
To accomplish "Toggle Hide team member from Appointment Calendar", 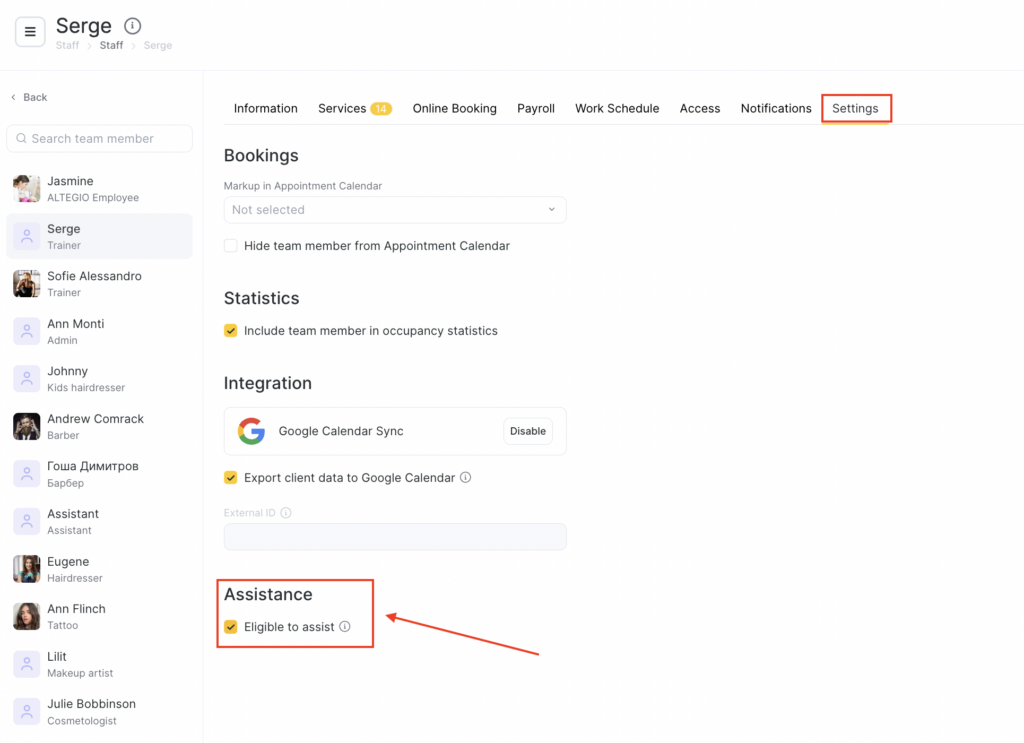I will click(x=231, y=246).
